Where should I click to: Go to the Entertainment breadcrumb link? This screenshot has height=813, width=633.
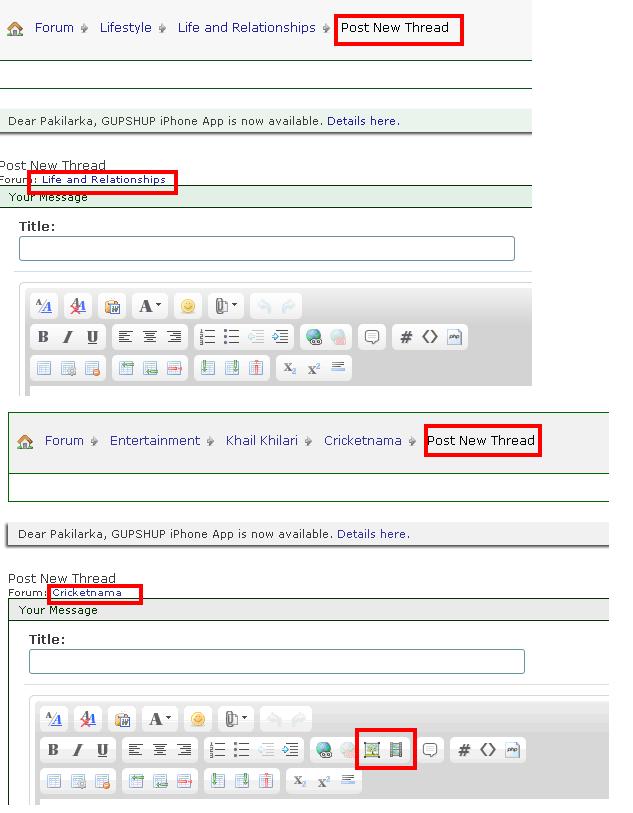(155, 441)
